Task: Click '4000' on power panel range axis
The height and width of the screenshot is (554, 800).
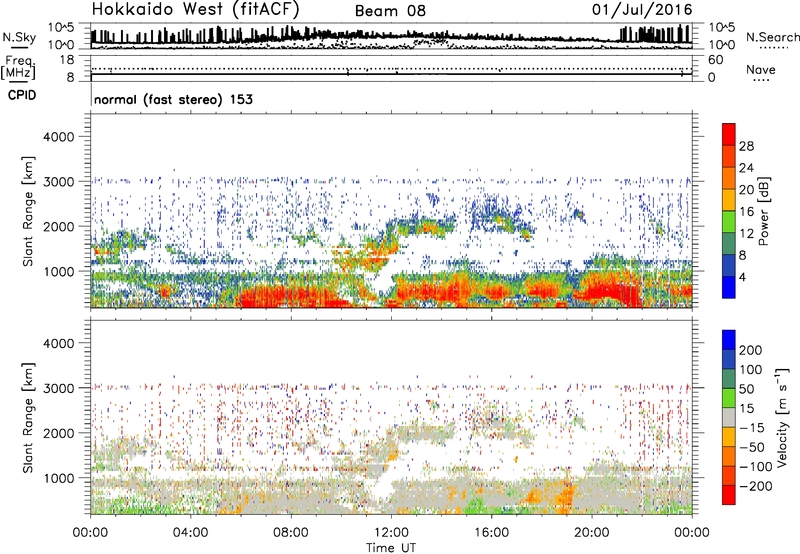Action: pyautogui.click(x=59, y=137)
